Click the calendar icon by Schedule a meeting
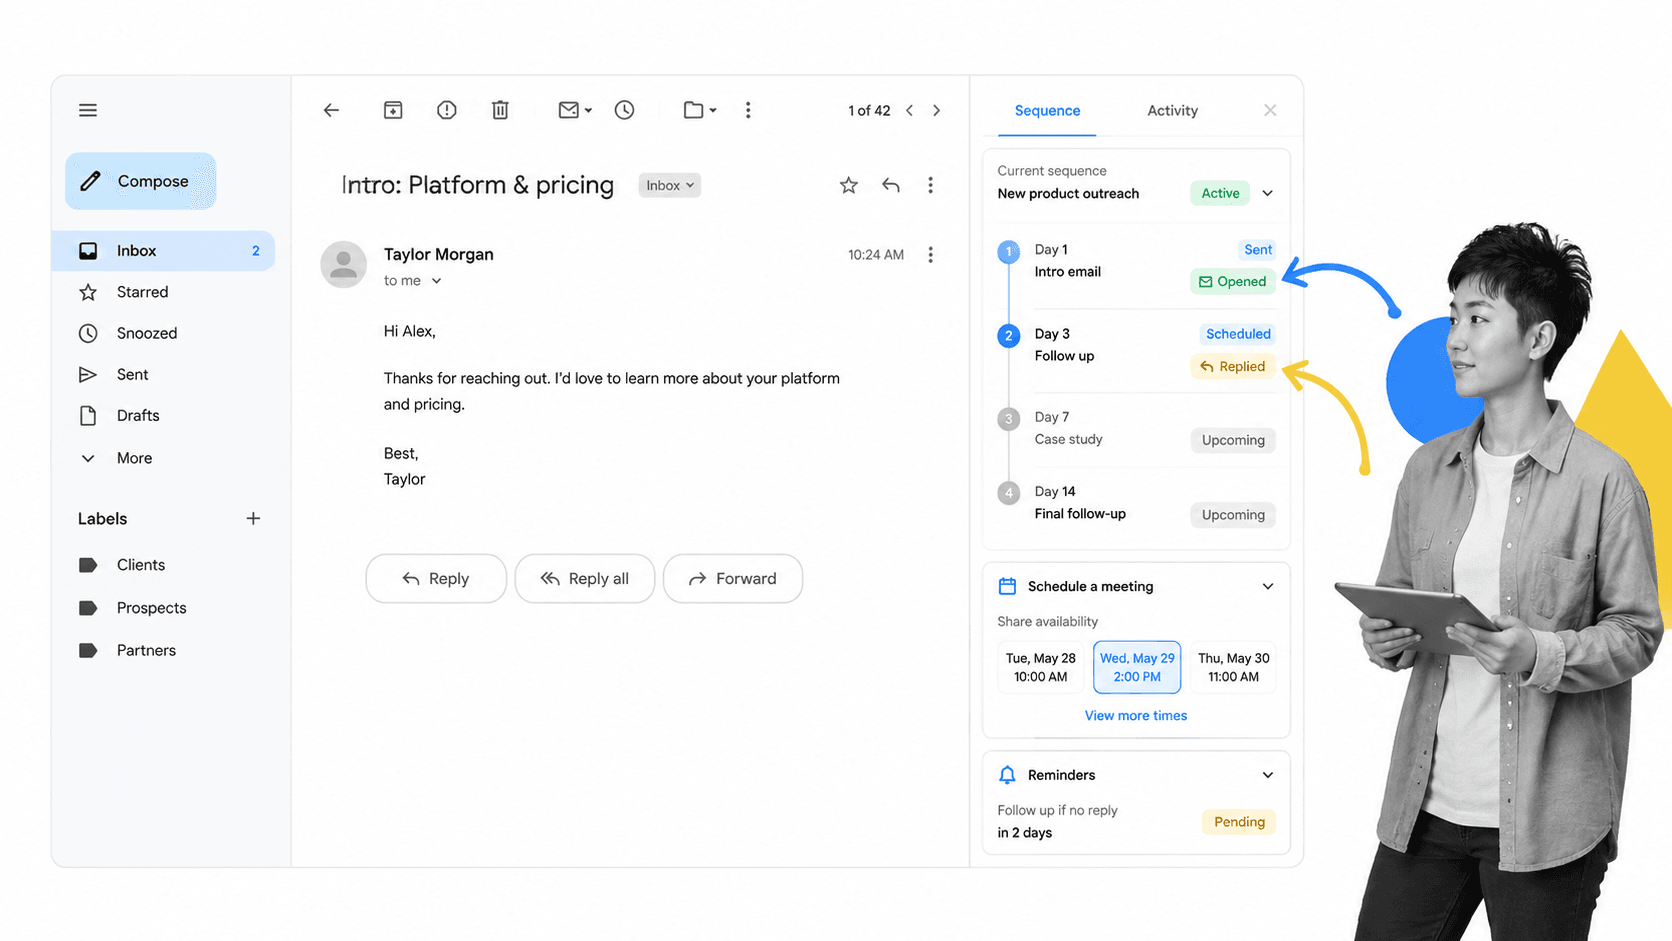Viewport: 1672px width, 941px height. tap(1007, 586)
